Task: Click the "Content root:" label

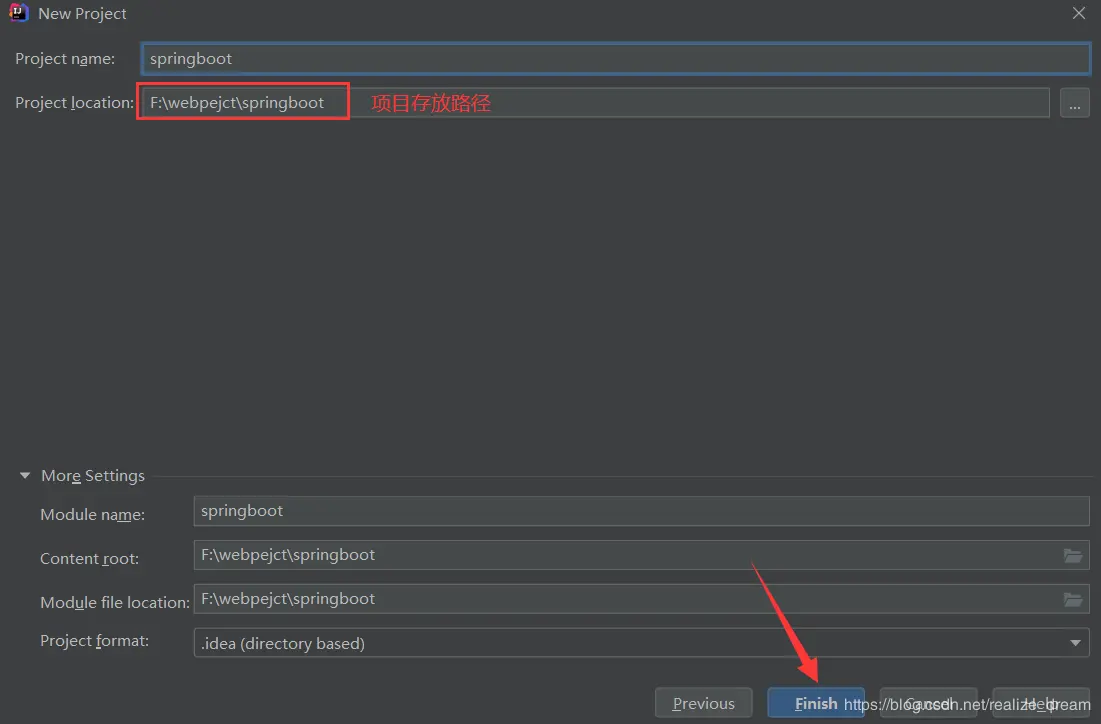Action: tap(89, 558)
